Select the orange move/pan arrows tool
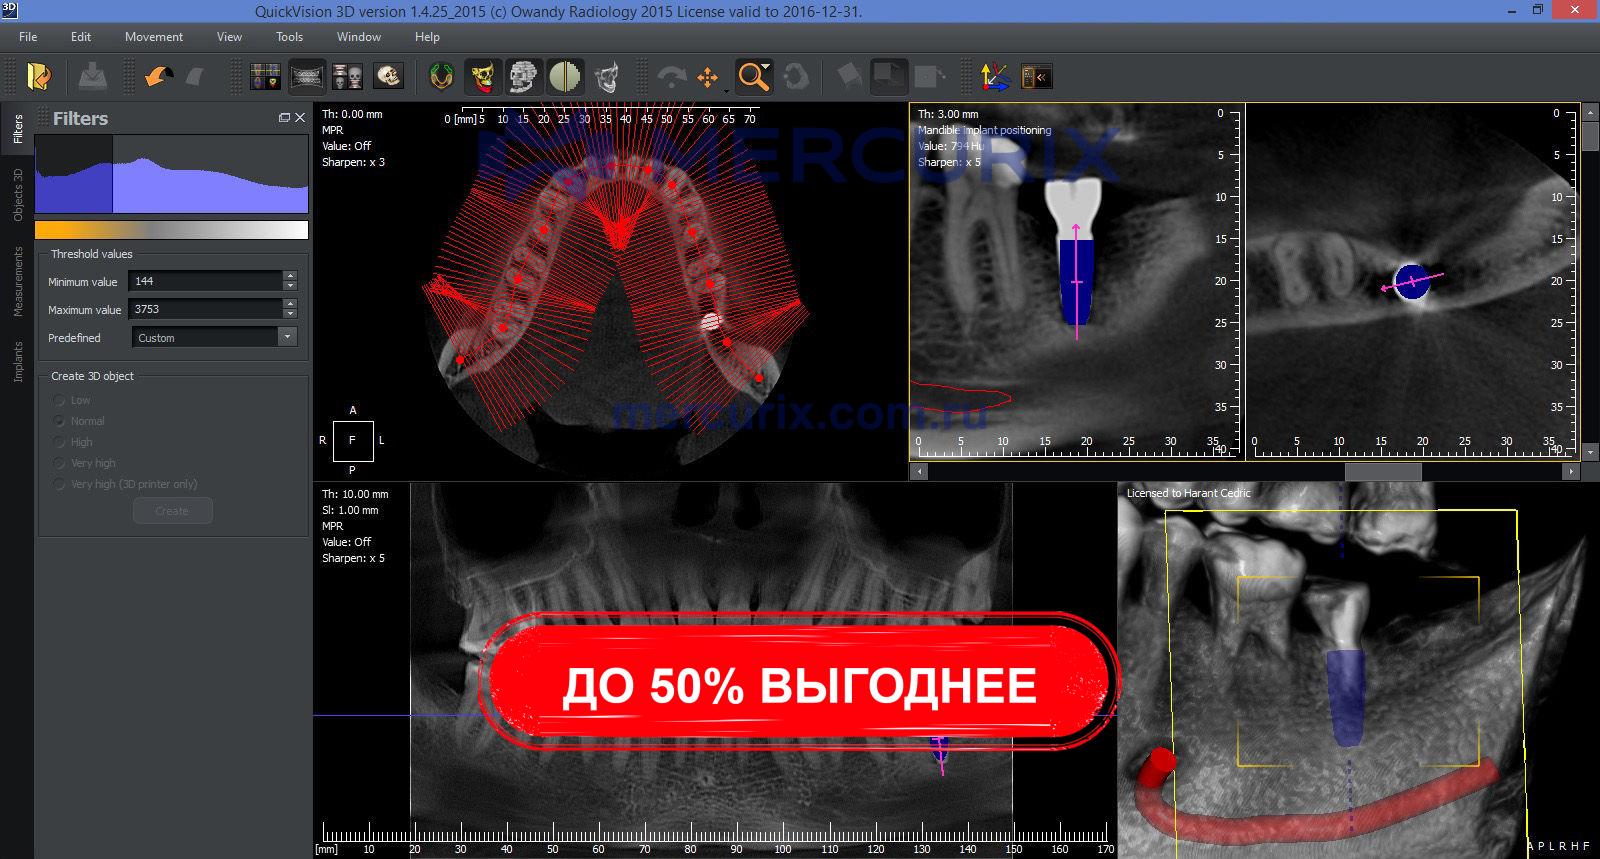1600x859 pixels. (x=707, y=77)
